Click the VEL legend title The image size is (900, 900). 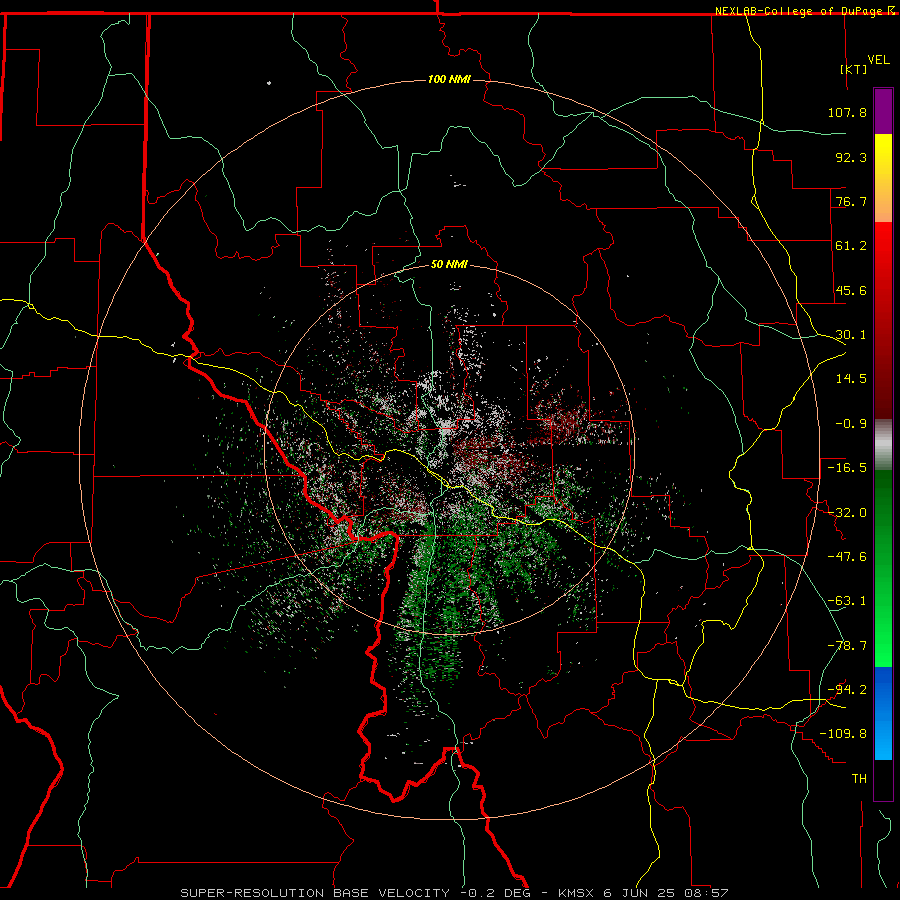(x=878, y=60)
